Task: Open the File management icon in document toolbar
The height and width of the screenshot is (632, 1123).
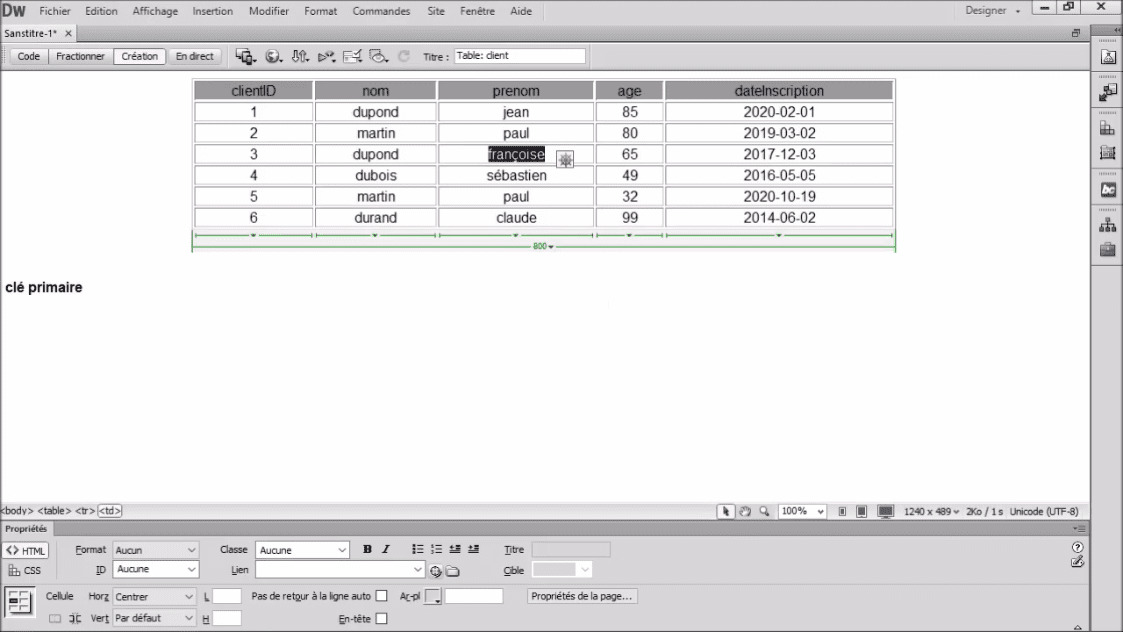Action: coord(301,56)
